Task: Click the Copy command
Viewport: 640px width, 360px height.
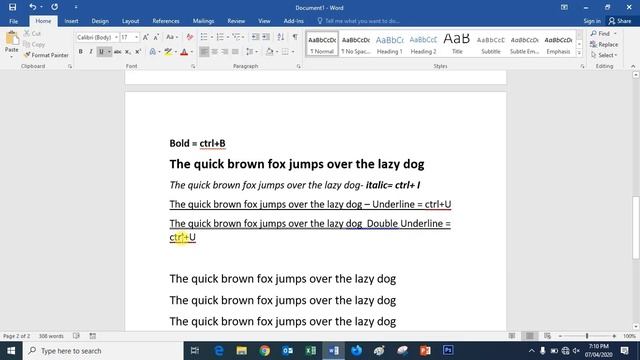Action: pos(34,44)
